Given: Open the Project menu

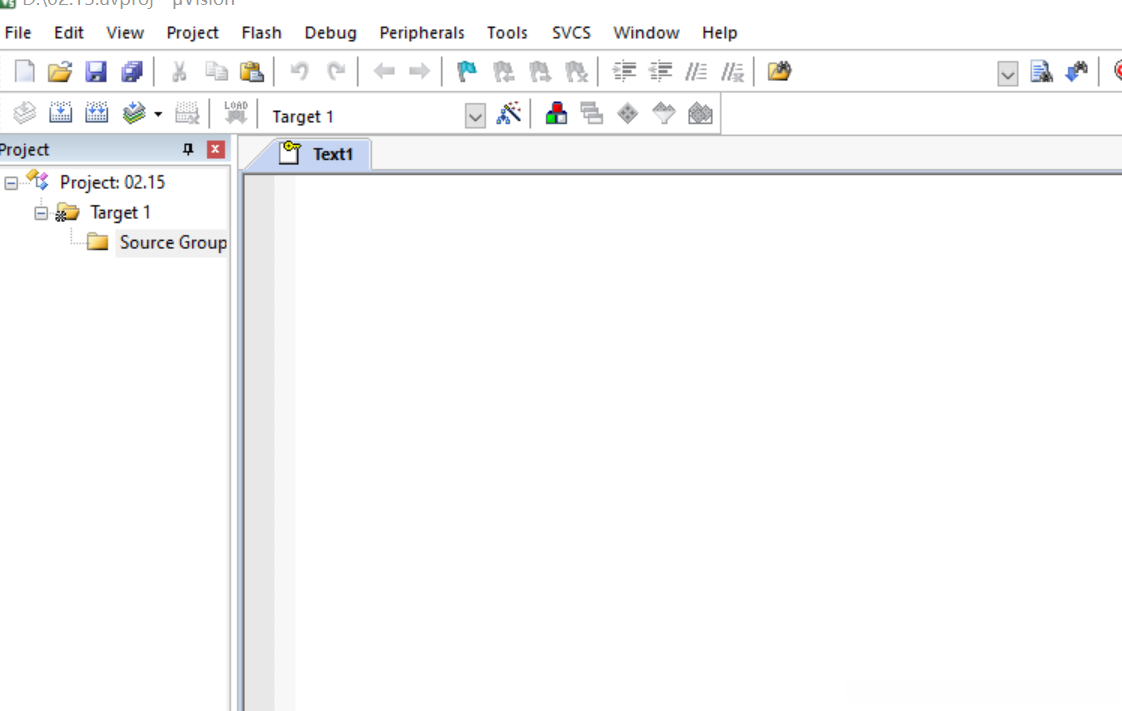Looking at the screenshot, I should tap(192, 33).
